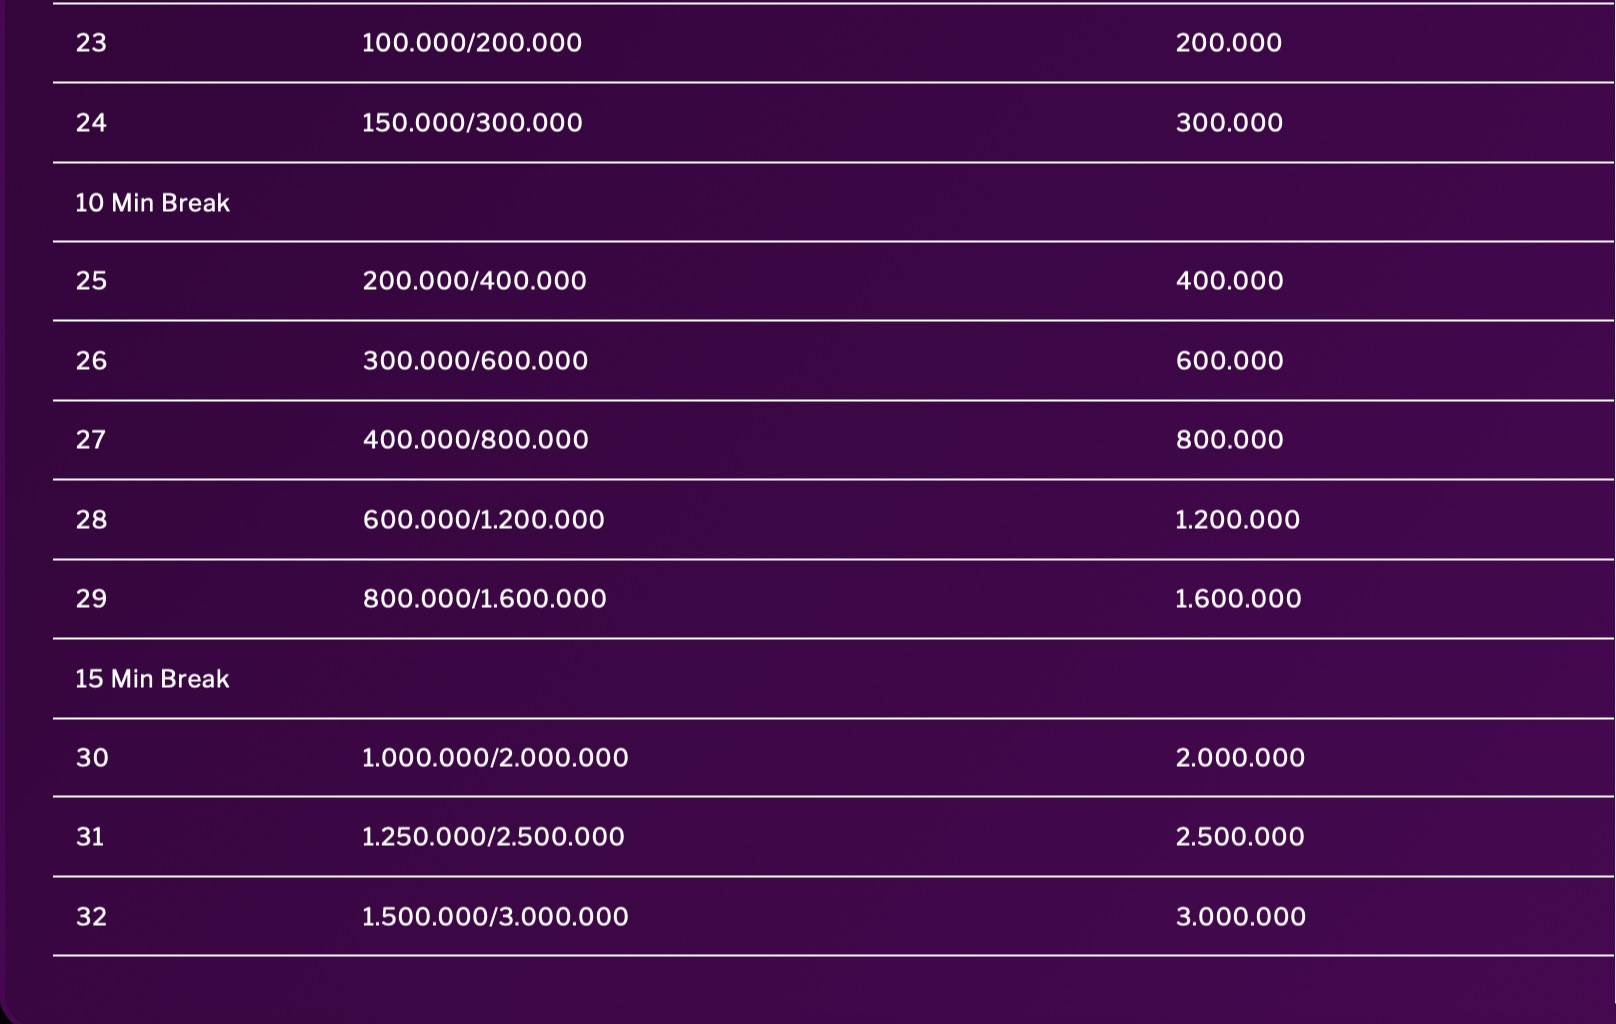Select the 600.000/1.200.000 blinds cell
The height and width of the screenshot is (1024, 1616).
coord(483,520)
